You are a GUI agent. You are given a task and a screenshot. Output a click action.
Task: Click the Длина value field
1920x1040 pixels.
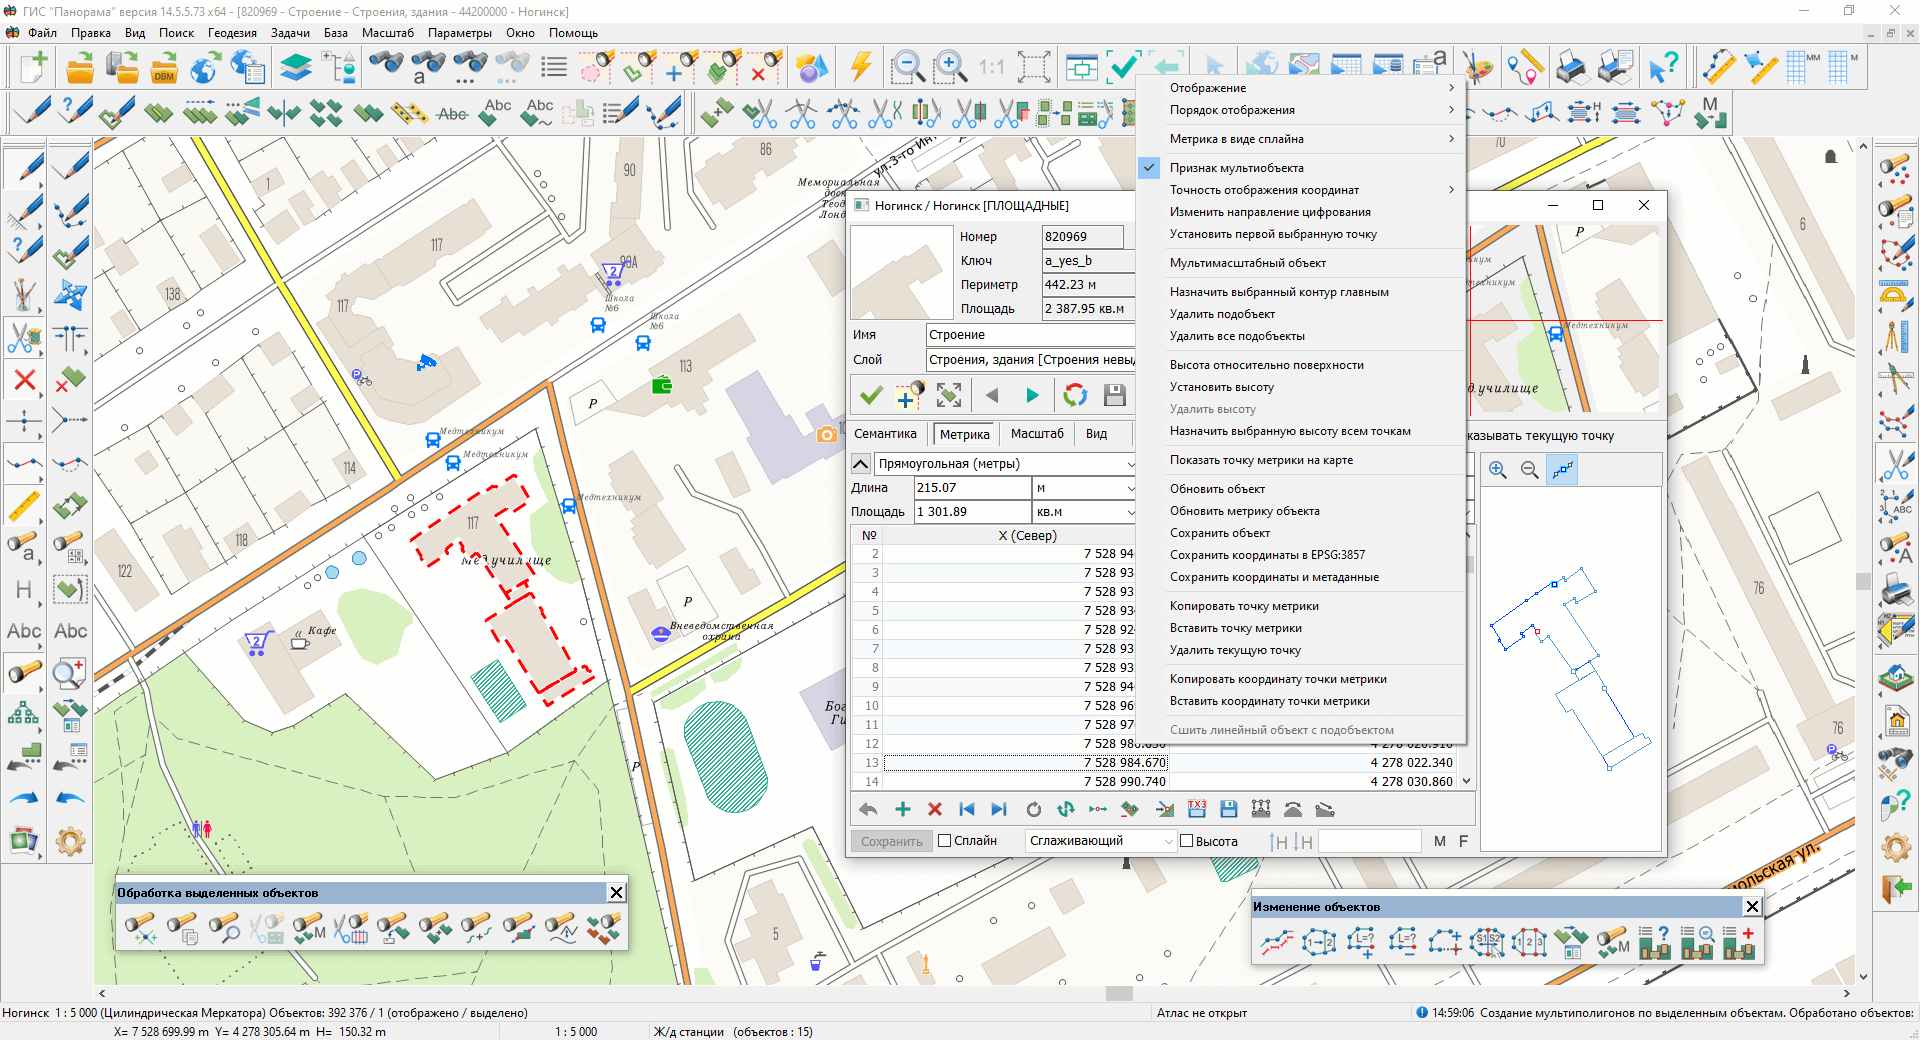tap(972, 488)
